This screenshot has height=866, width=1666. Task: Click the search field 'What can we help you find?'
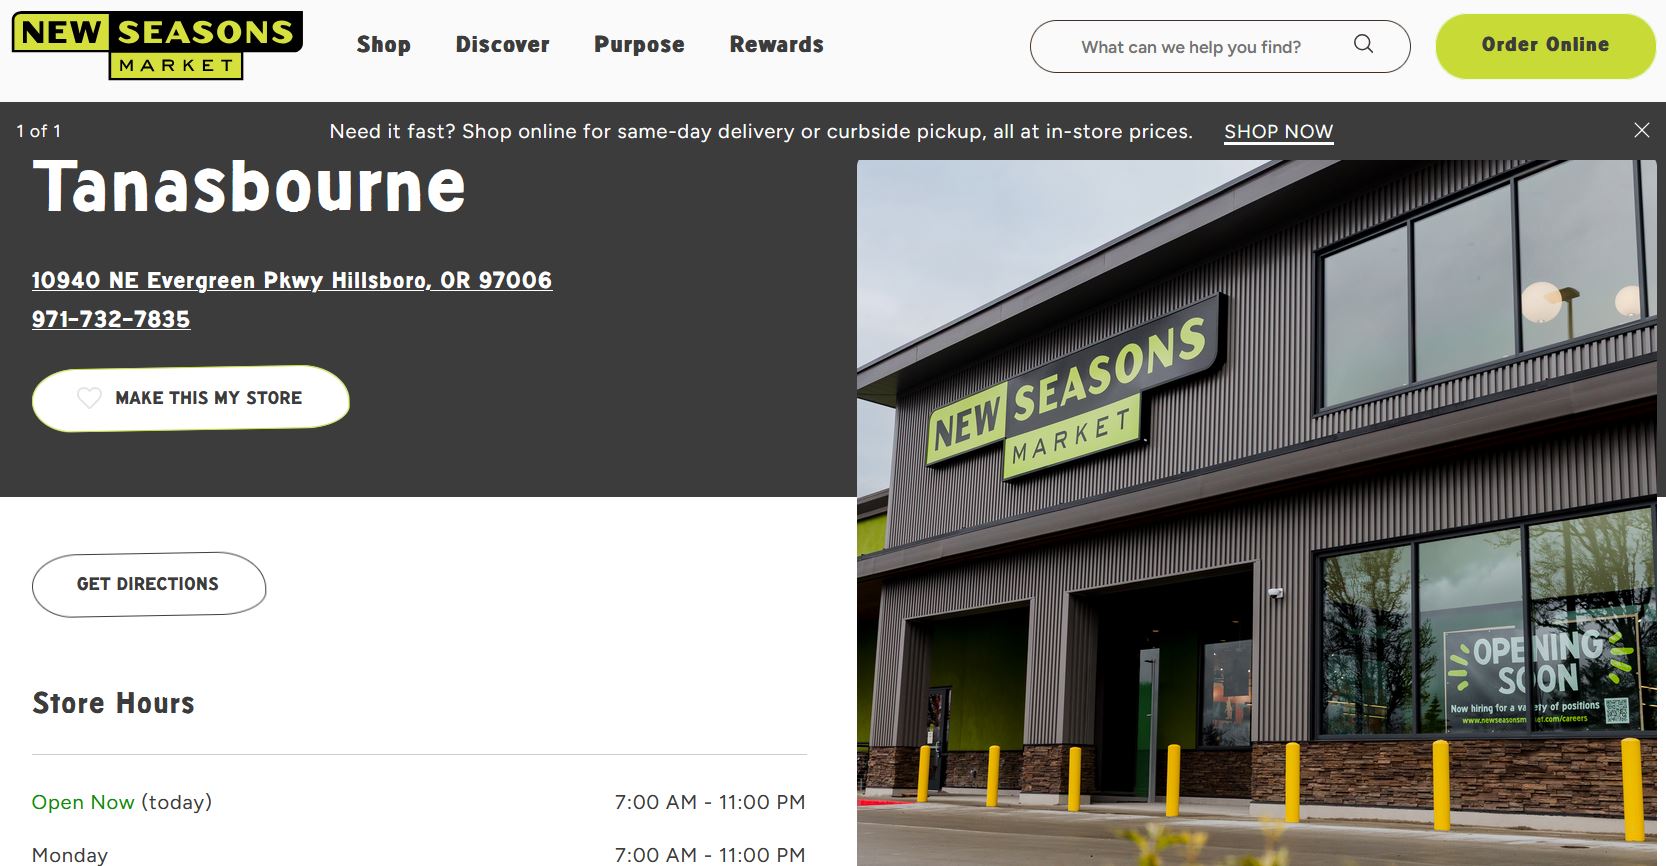point(1220,46)
